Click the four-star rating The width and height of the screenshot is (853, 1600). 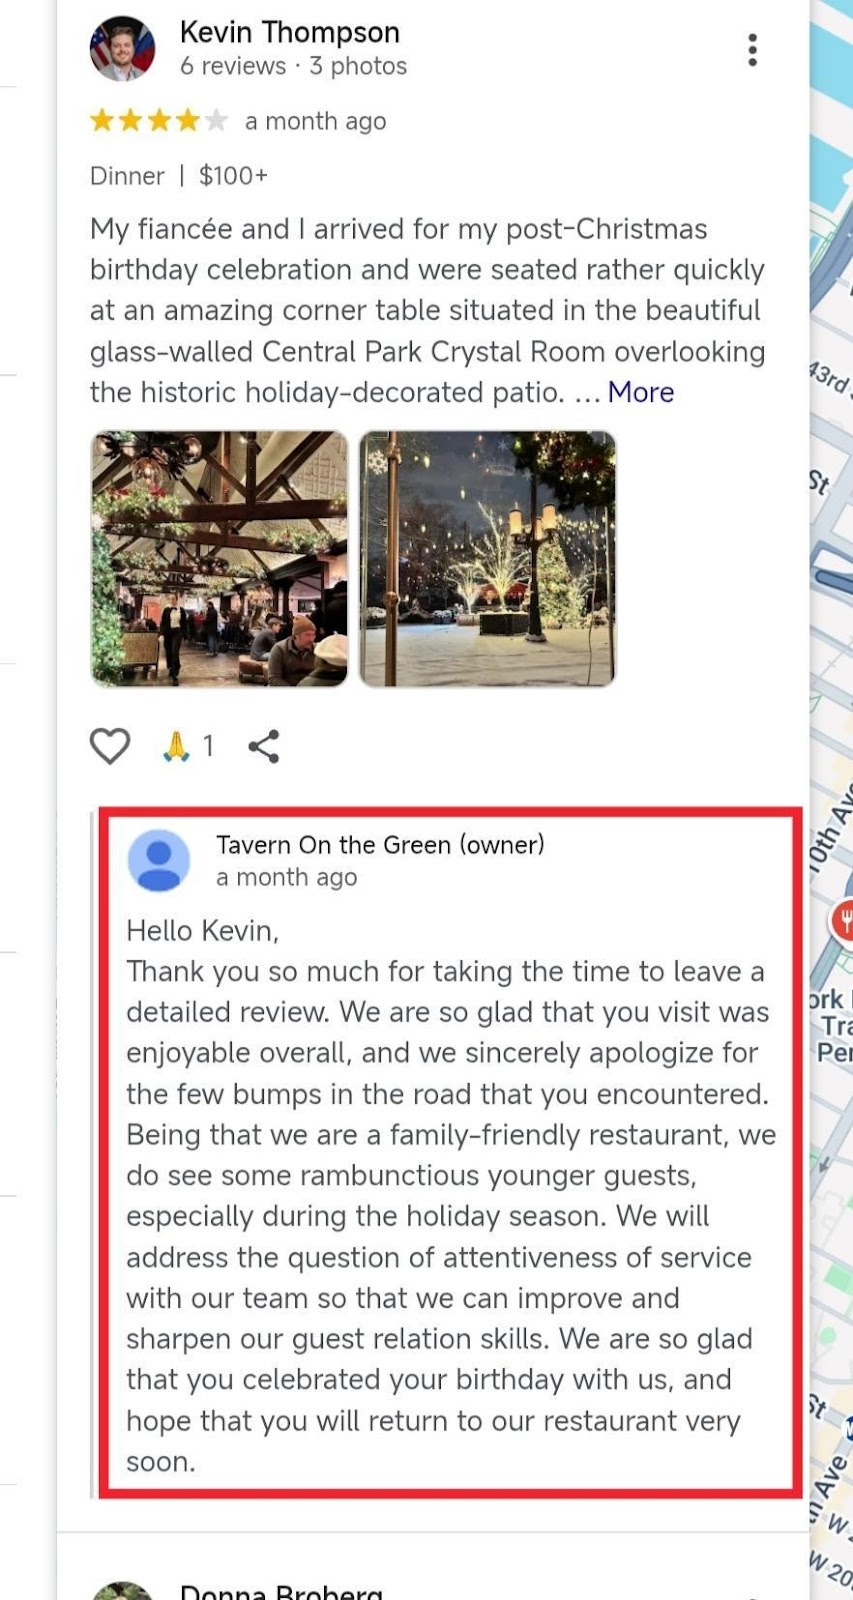(x=159, y=121)
